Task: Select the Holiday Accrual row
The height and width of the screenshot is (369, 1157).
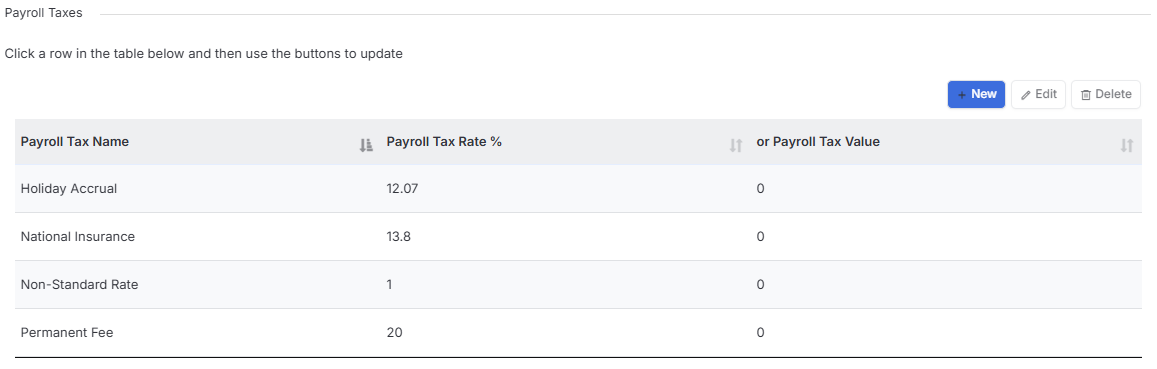Action: 578,188
